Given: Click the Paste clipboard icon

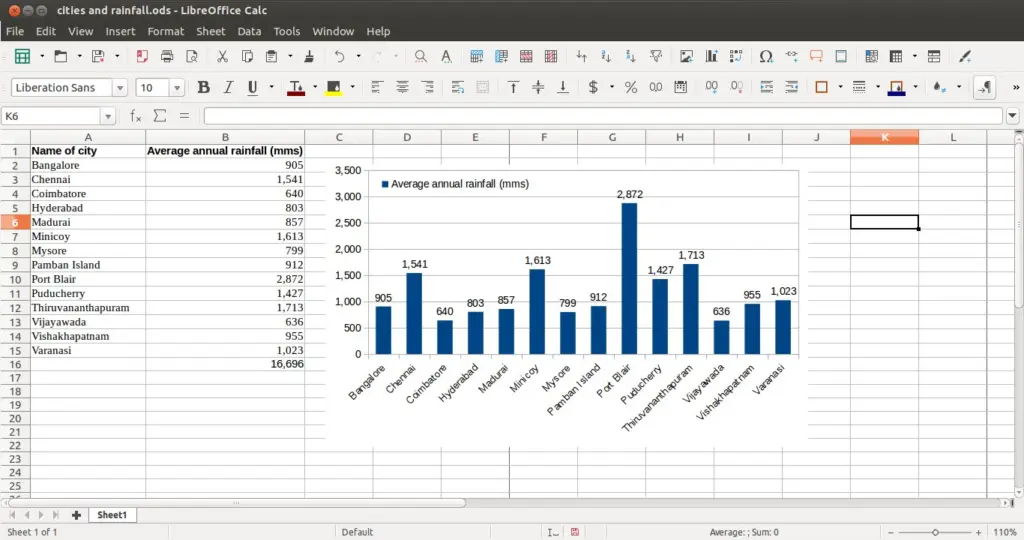Looking at the screenshot, I should pyautogui.click(x=272, y=57).
